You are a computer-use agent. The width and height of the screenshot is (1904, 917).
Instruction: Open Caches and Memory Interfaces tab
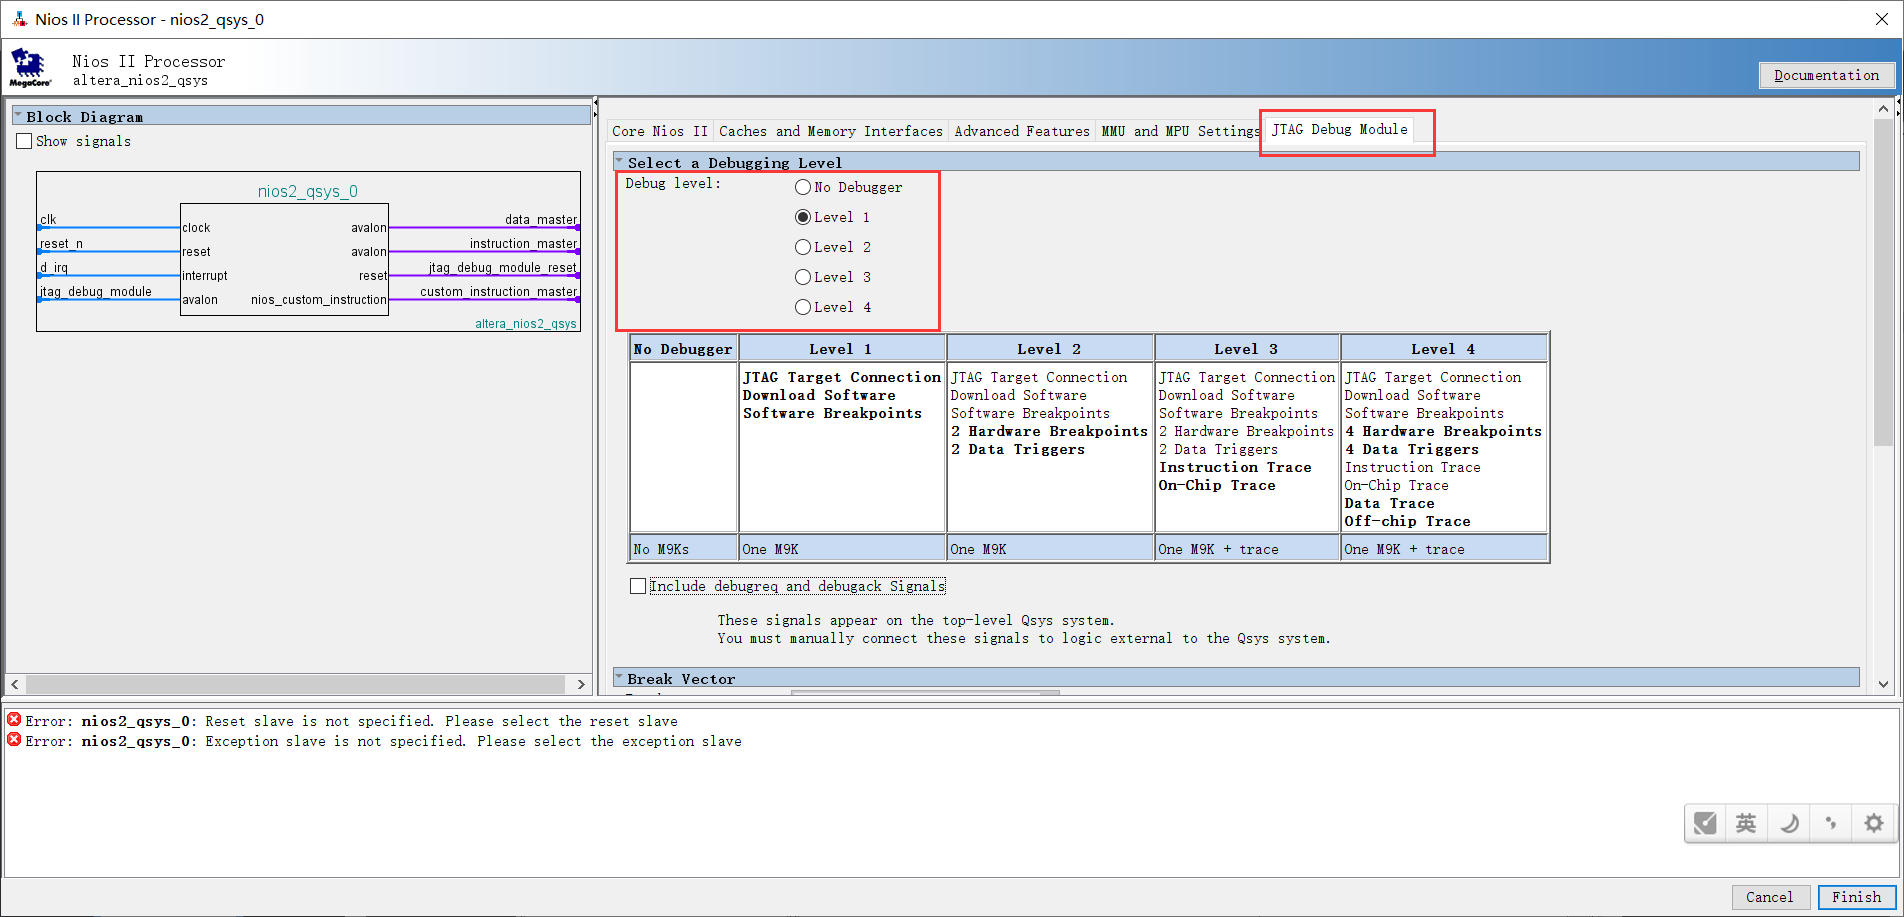coord(831,131)
